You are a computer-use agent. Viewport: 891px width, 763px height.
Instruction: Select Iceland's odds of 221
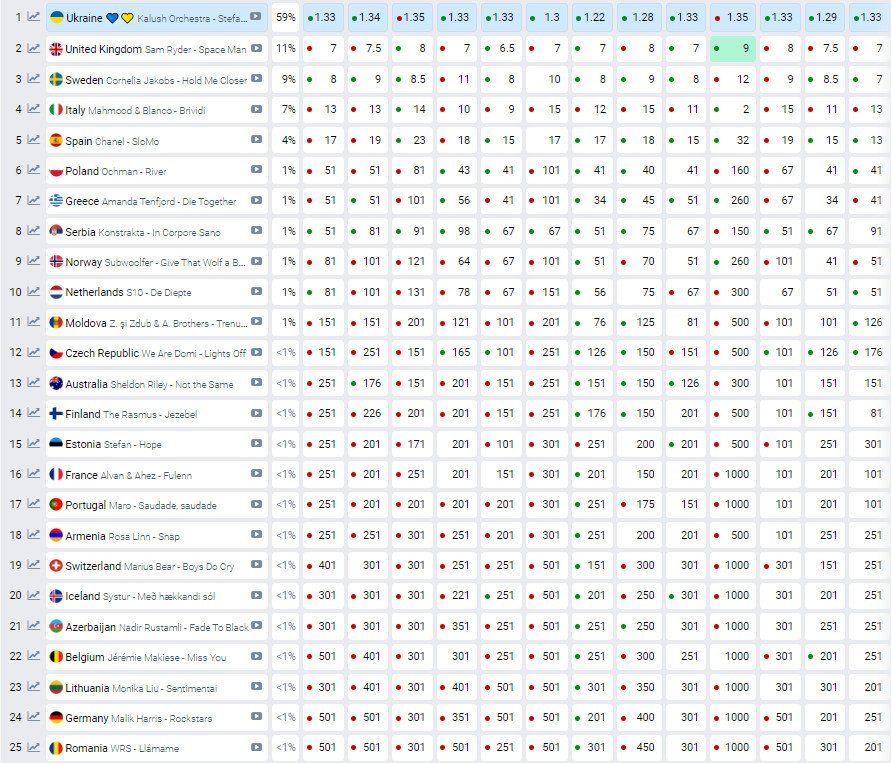click(456, 595)
